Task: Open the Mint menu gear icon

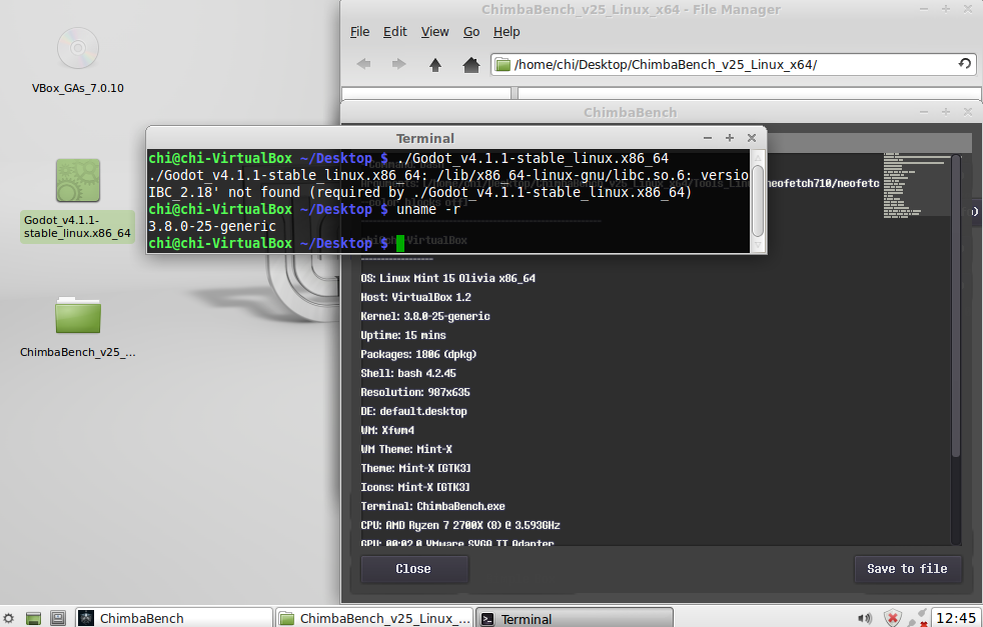Action: (9, 618)
